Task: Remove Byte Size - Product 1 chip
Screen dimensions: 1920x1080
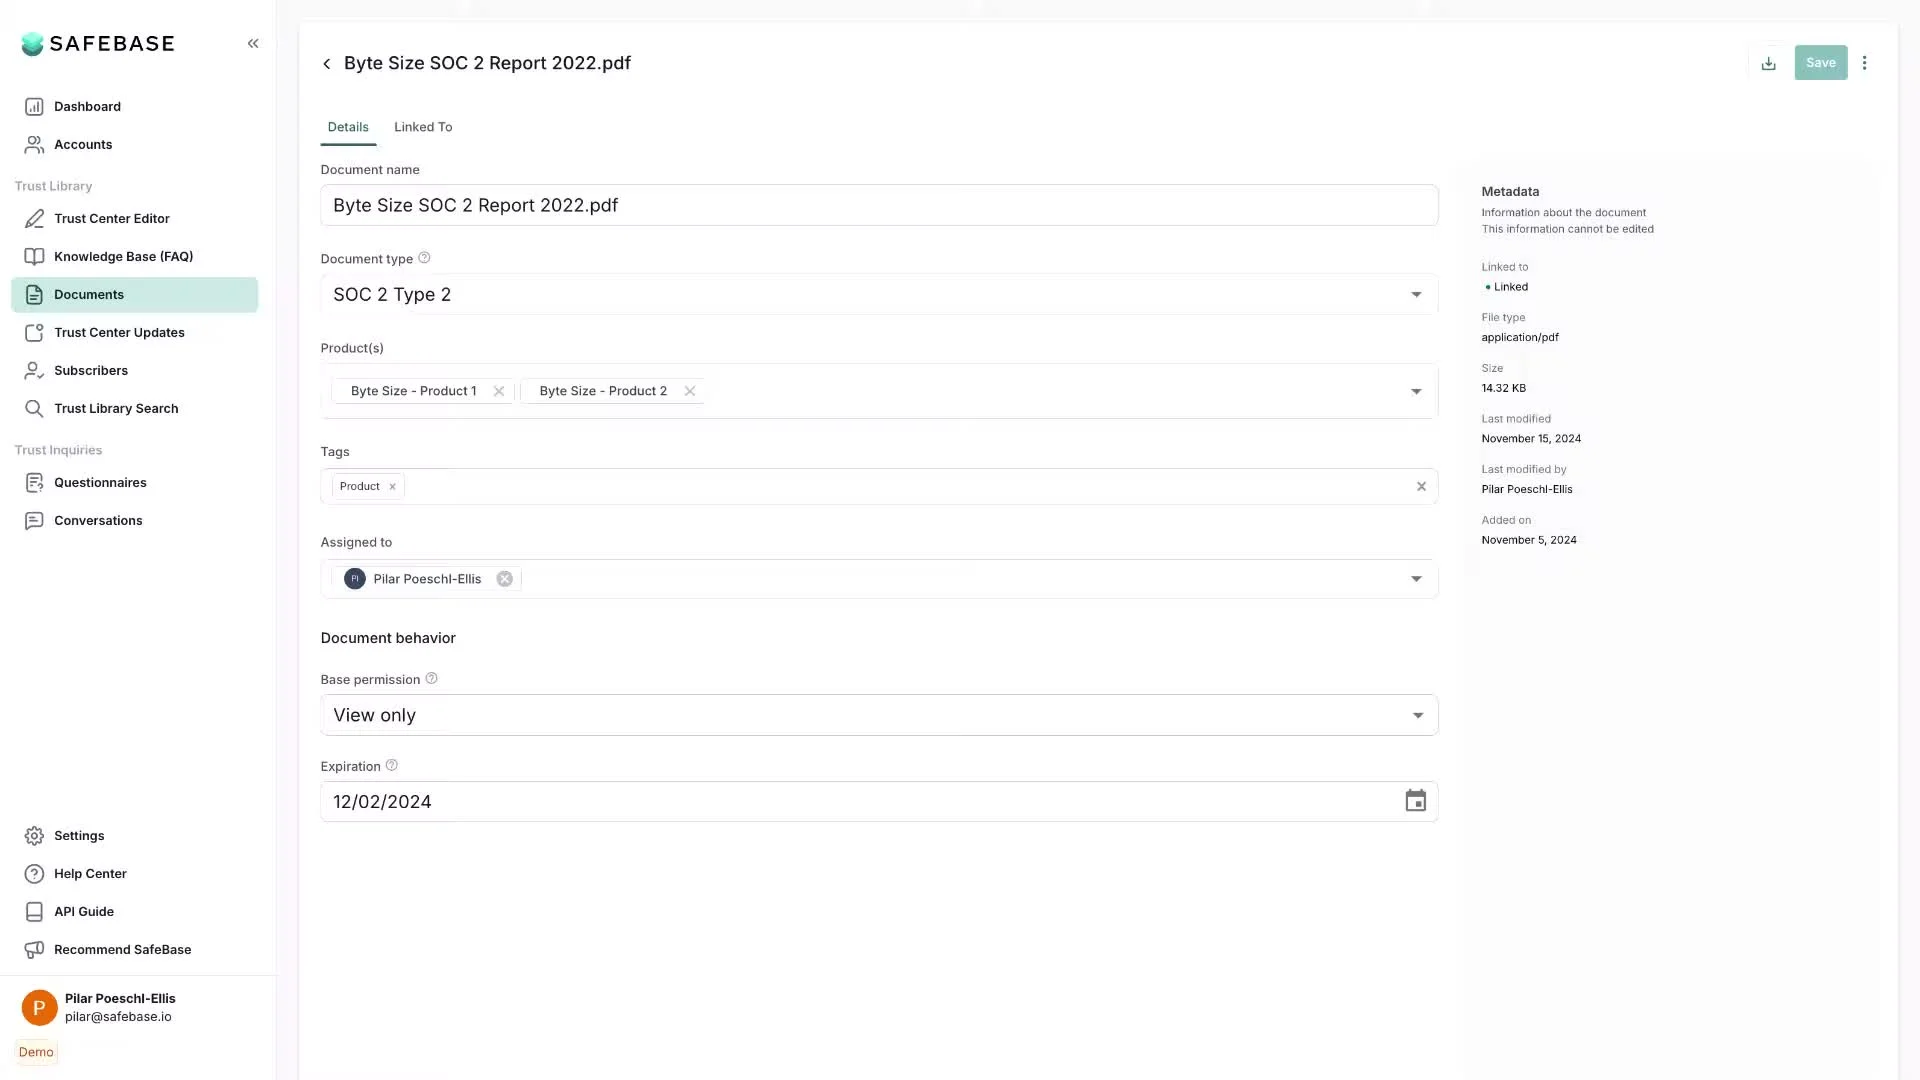Action: click(x=499, y=391)
